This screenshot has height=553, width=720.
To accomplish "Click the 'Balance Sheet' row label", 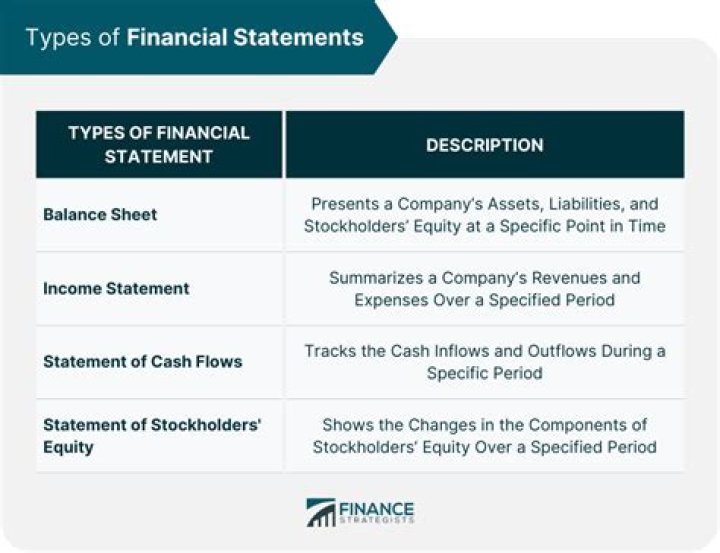I will [100, 214].
